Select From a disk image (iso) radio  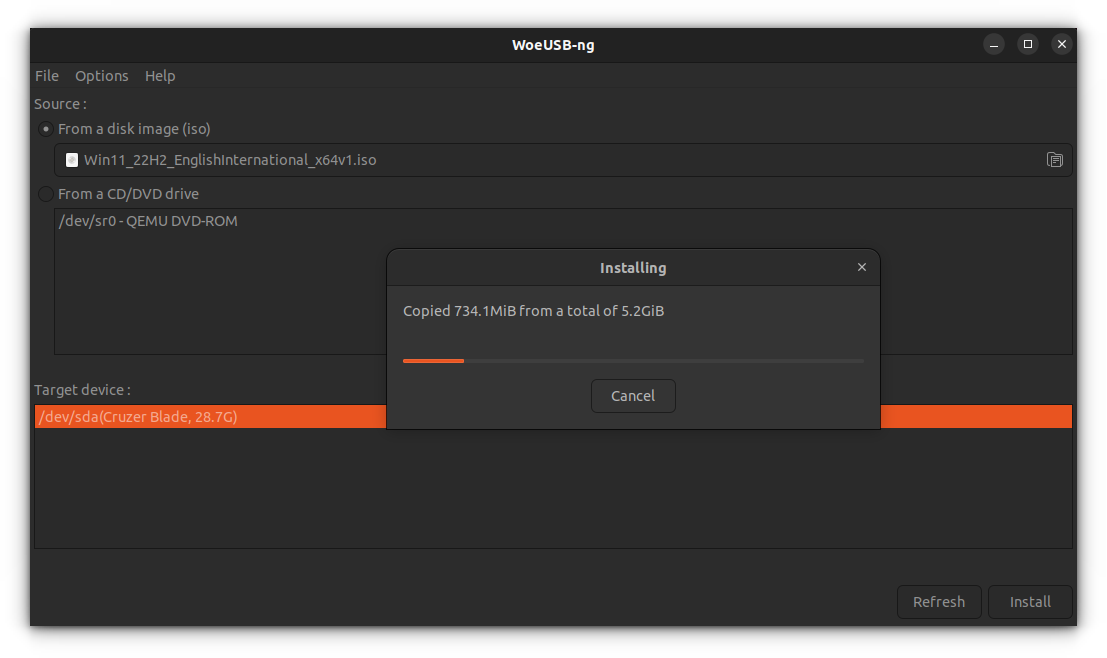click(46, 129)
